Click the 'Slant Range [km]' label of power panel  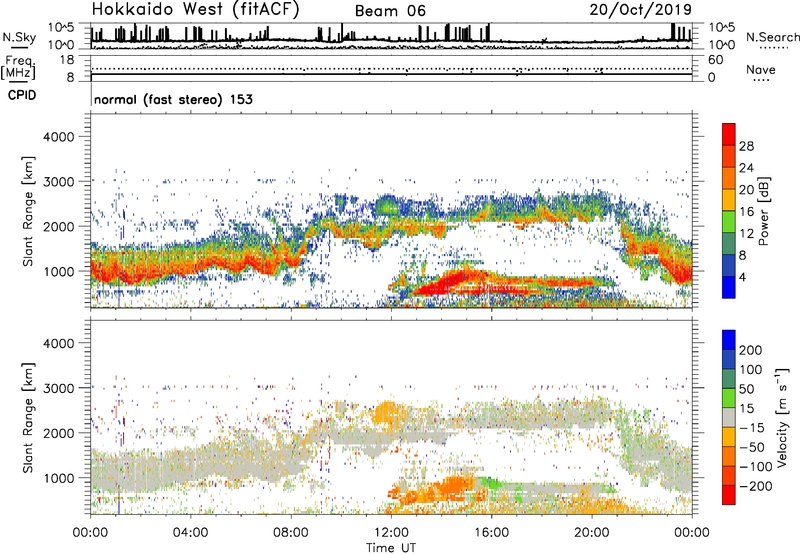tap(28, 211)
